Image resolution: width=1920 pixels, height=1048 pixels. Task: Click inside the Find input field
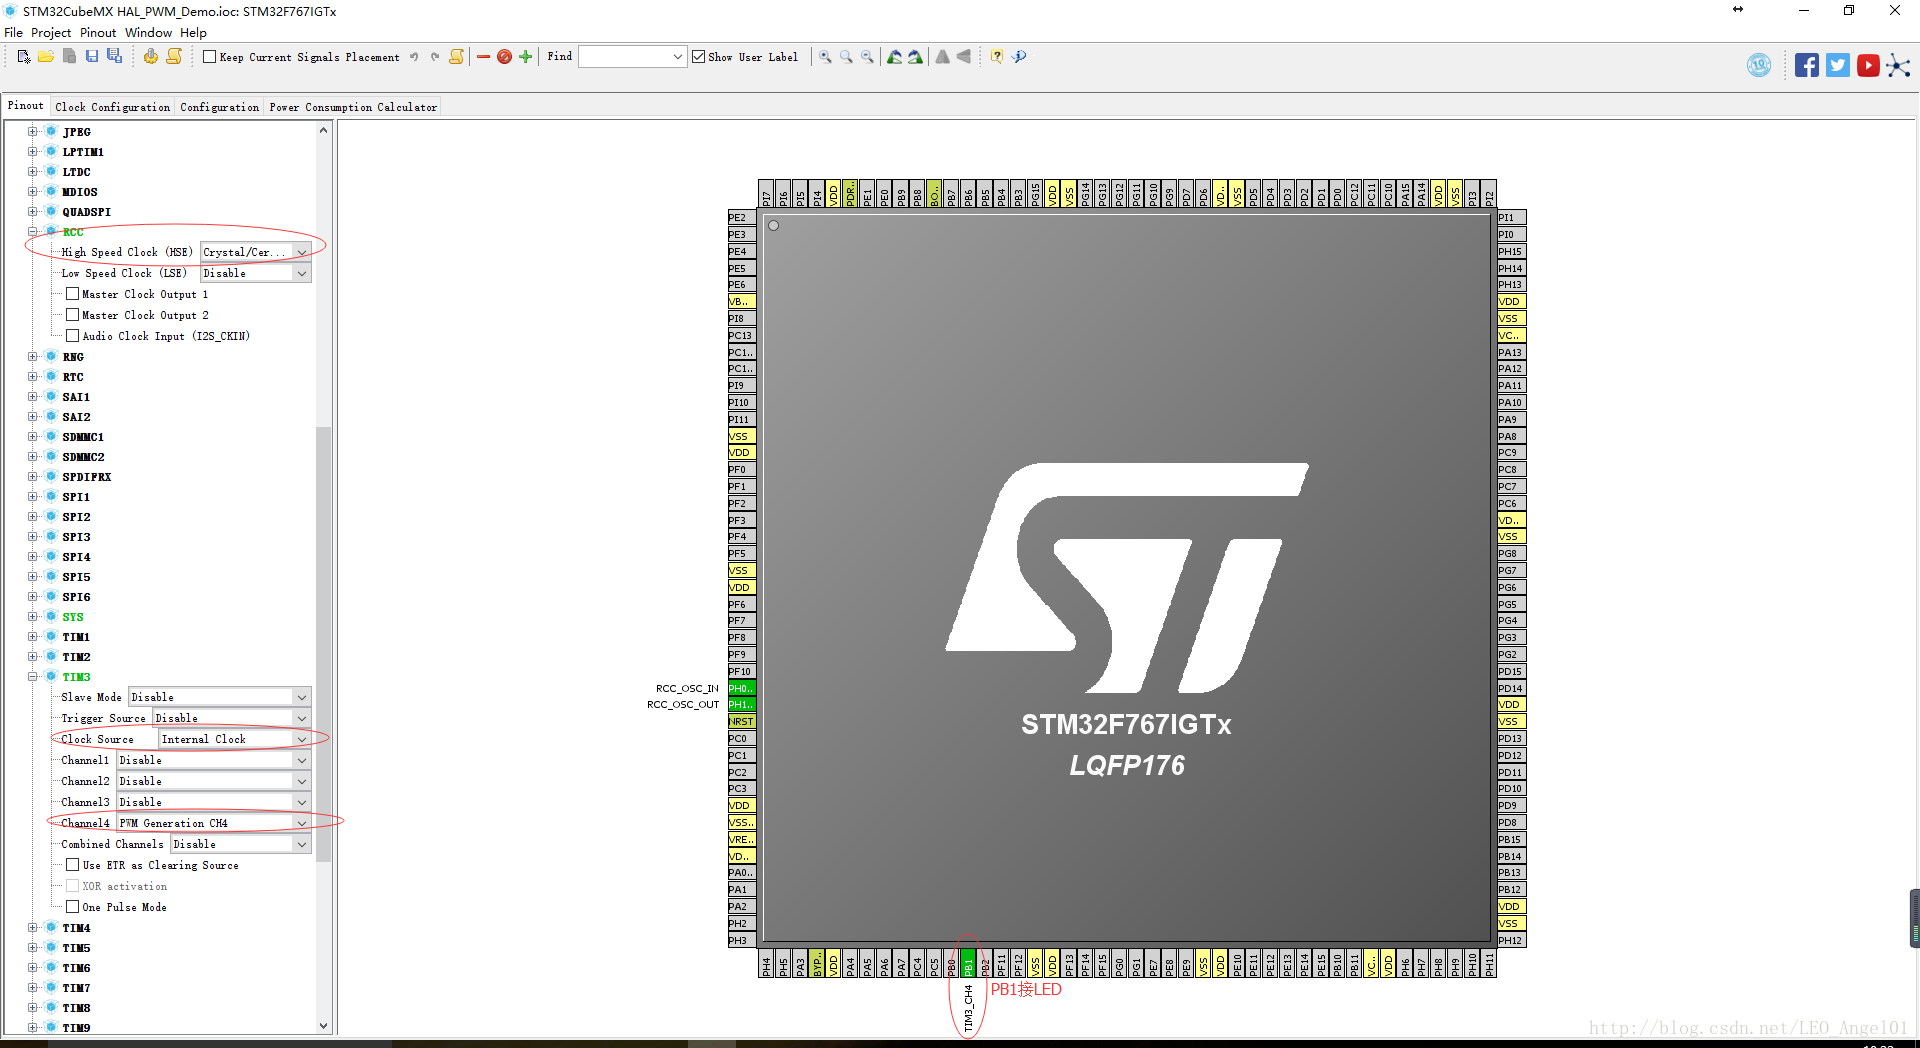[x=625, y=57]
